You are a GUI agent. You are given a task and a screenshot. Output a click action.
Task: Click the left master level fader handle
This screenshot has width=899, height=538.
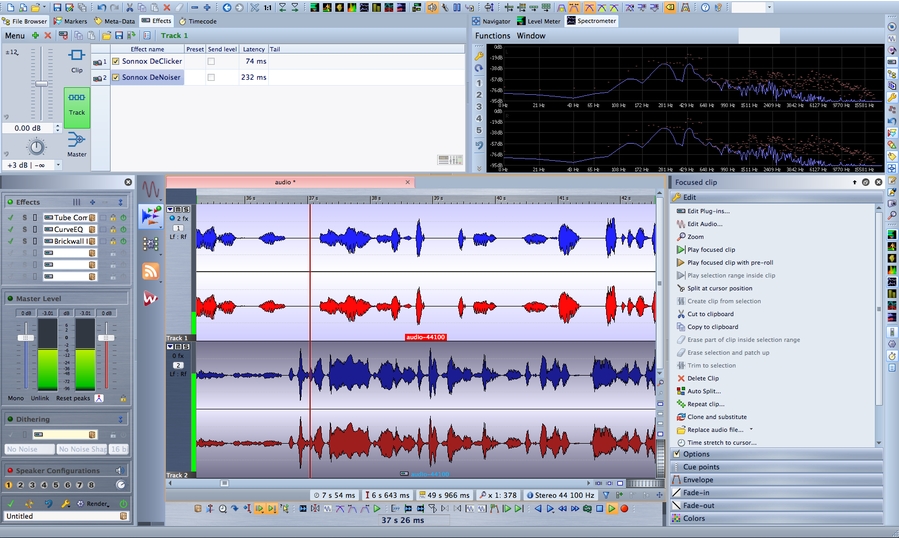[25, 338]
